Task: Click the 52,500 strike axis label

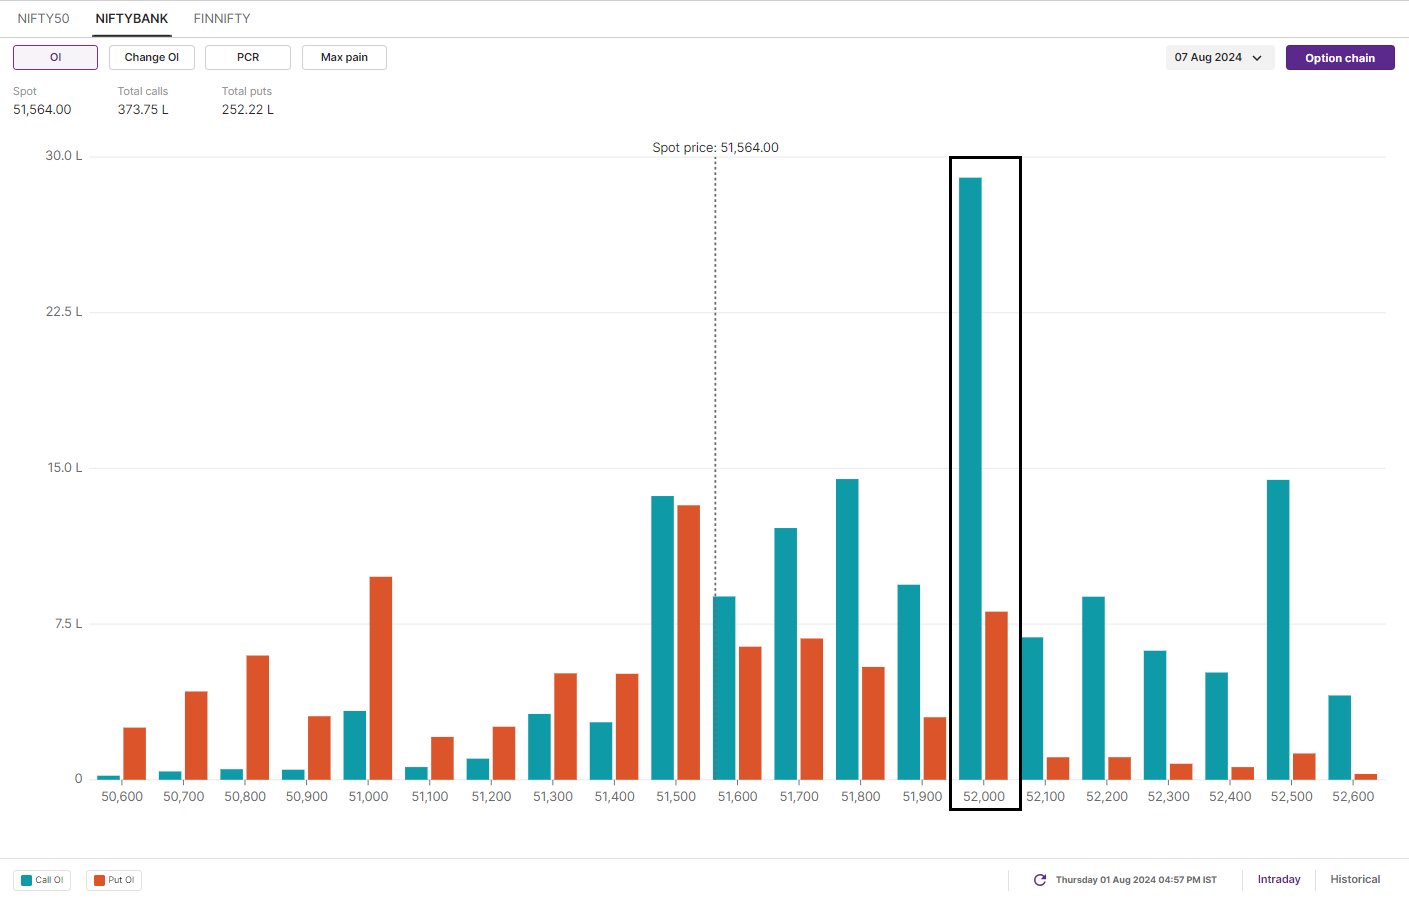Action: point(1292,797)
